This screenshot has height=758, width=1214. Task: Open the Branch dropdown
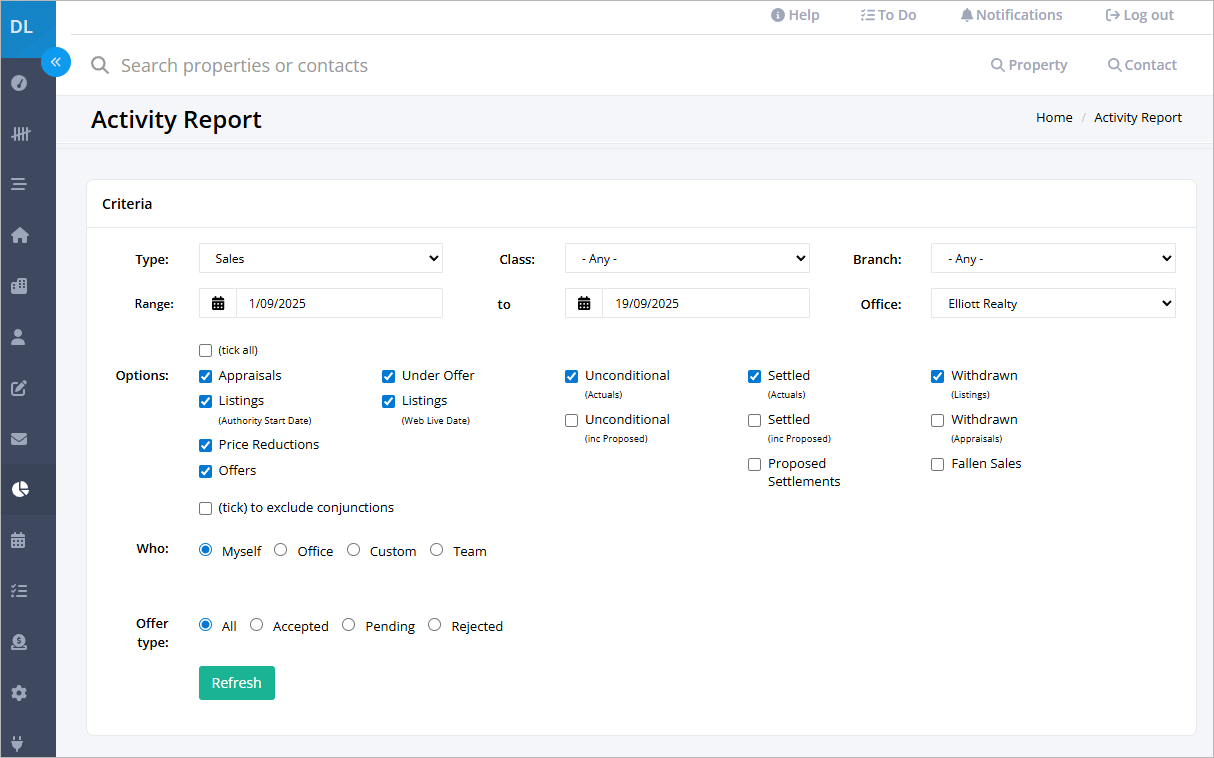(1053, 258)
